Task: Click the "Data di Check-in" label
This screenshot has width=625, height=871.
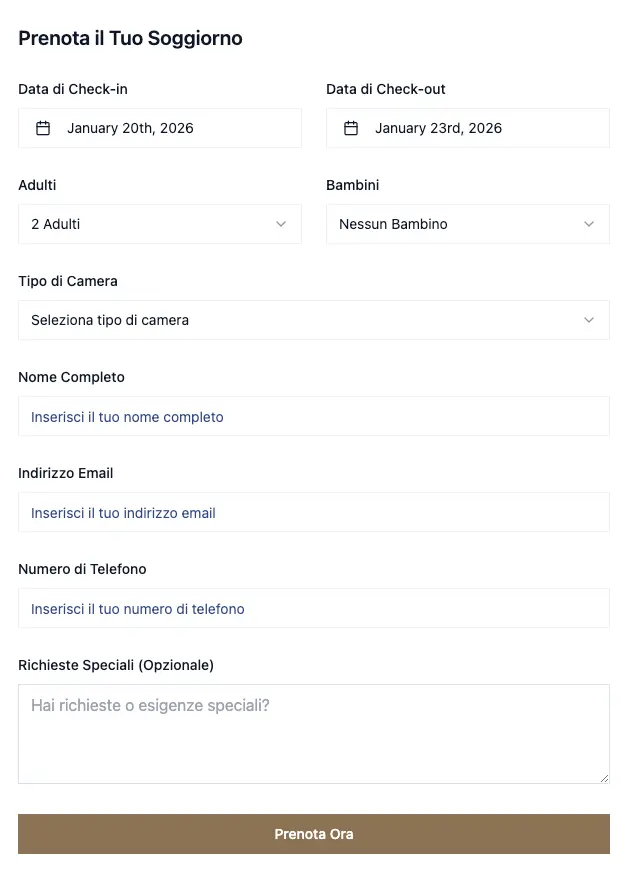Action: [x=73, y=89]
